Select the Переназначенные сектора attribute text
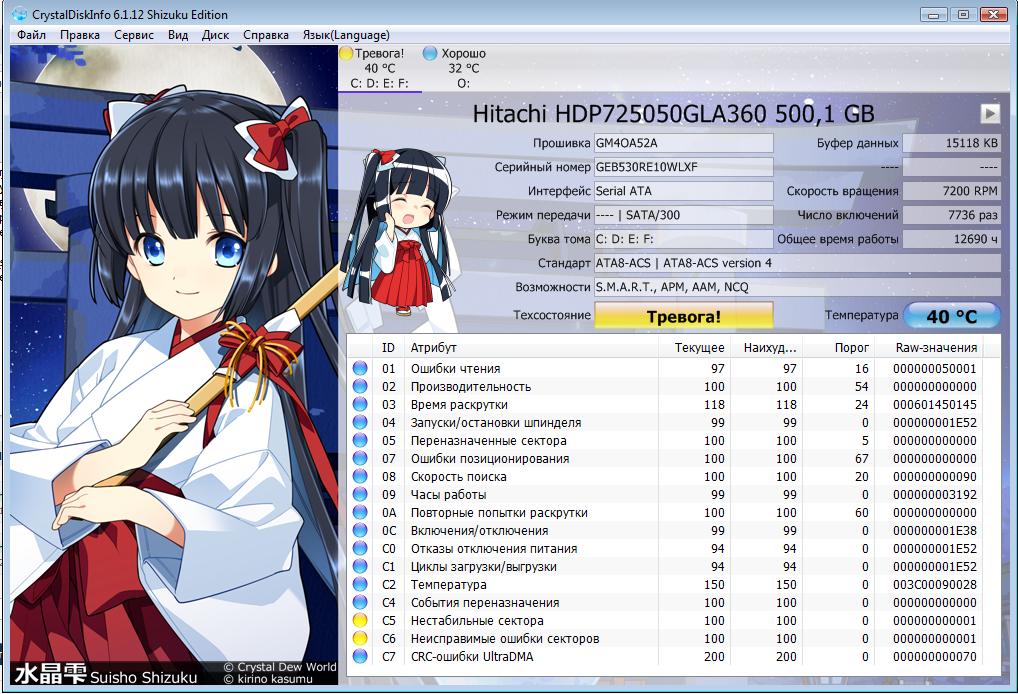1018x694 pixels. click(488, 441)
